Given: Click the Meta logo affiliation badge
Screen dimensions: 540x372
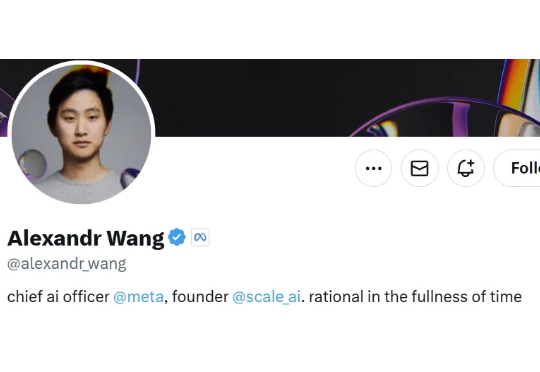Looking at the screenshot, I should [x=200, y=237].
